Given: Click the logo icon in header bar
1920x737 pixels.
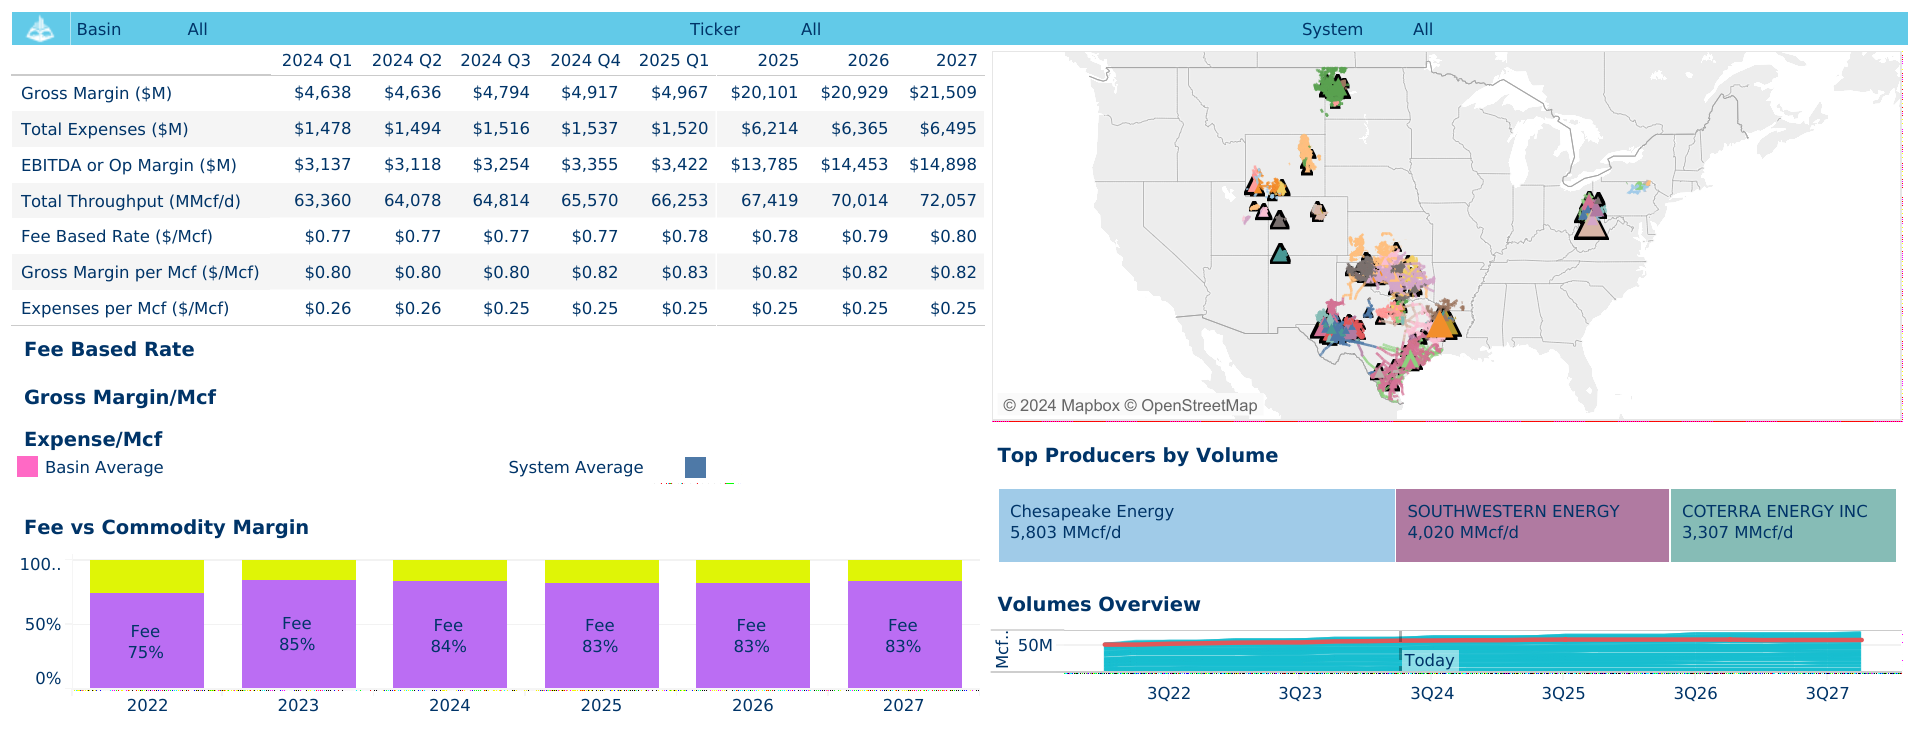Looking at the screenshot, I should point(40,29).
